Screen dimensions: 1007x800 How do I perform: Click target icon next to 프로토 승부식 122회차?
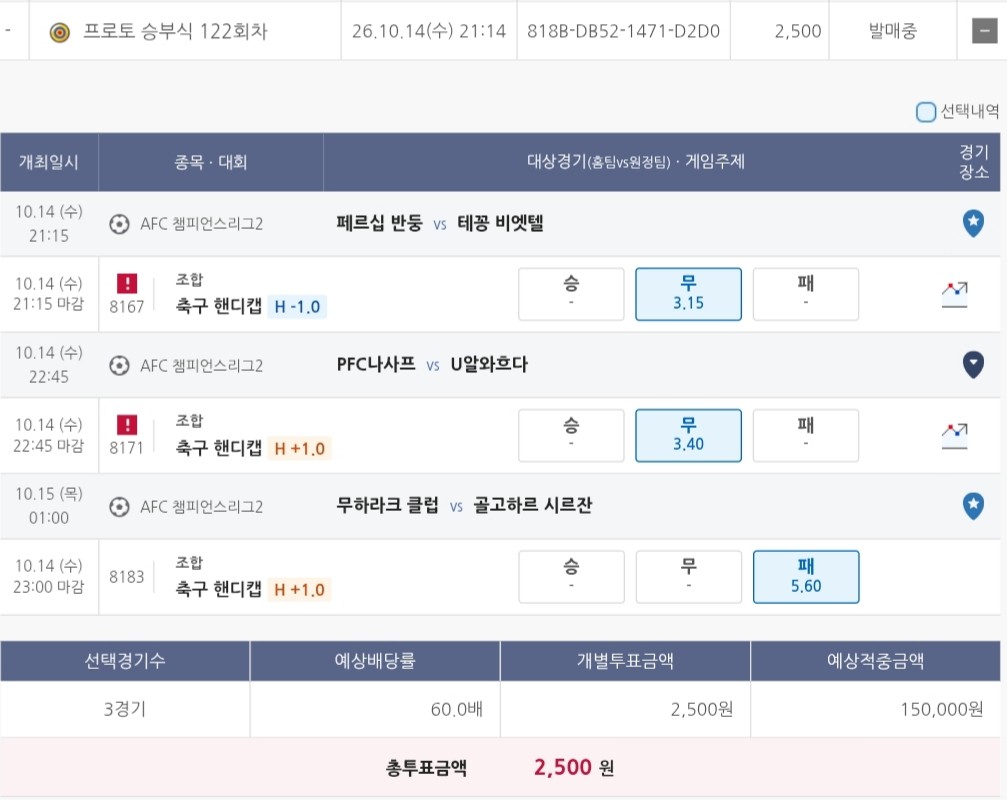pyautogui.click(x=60, y=32)
